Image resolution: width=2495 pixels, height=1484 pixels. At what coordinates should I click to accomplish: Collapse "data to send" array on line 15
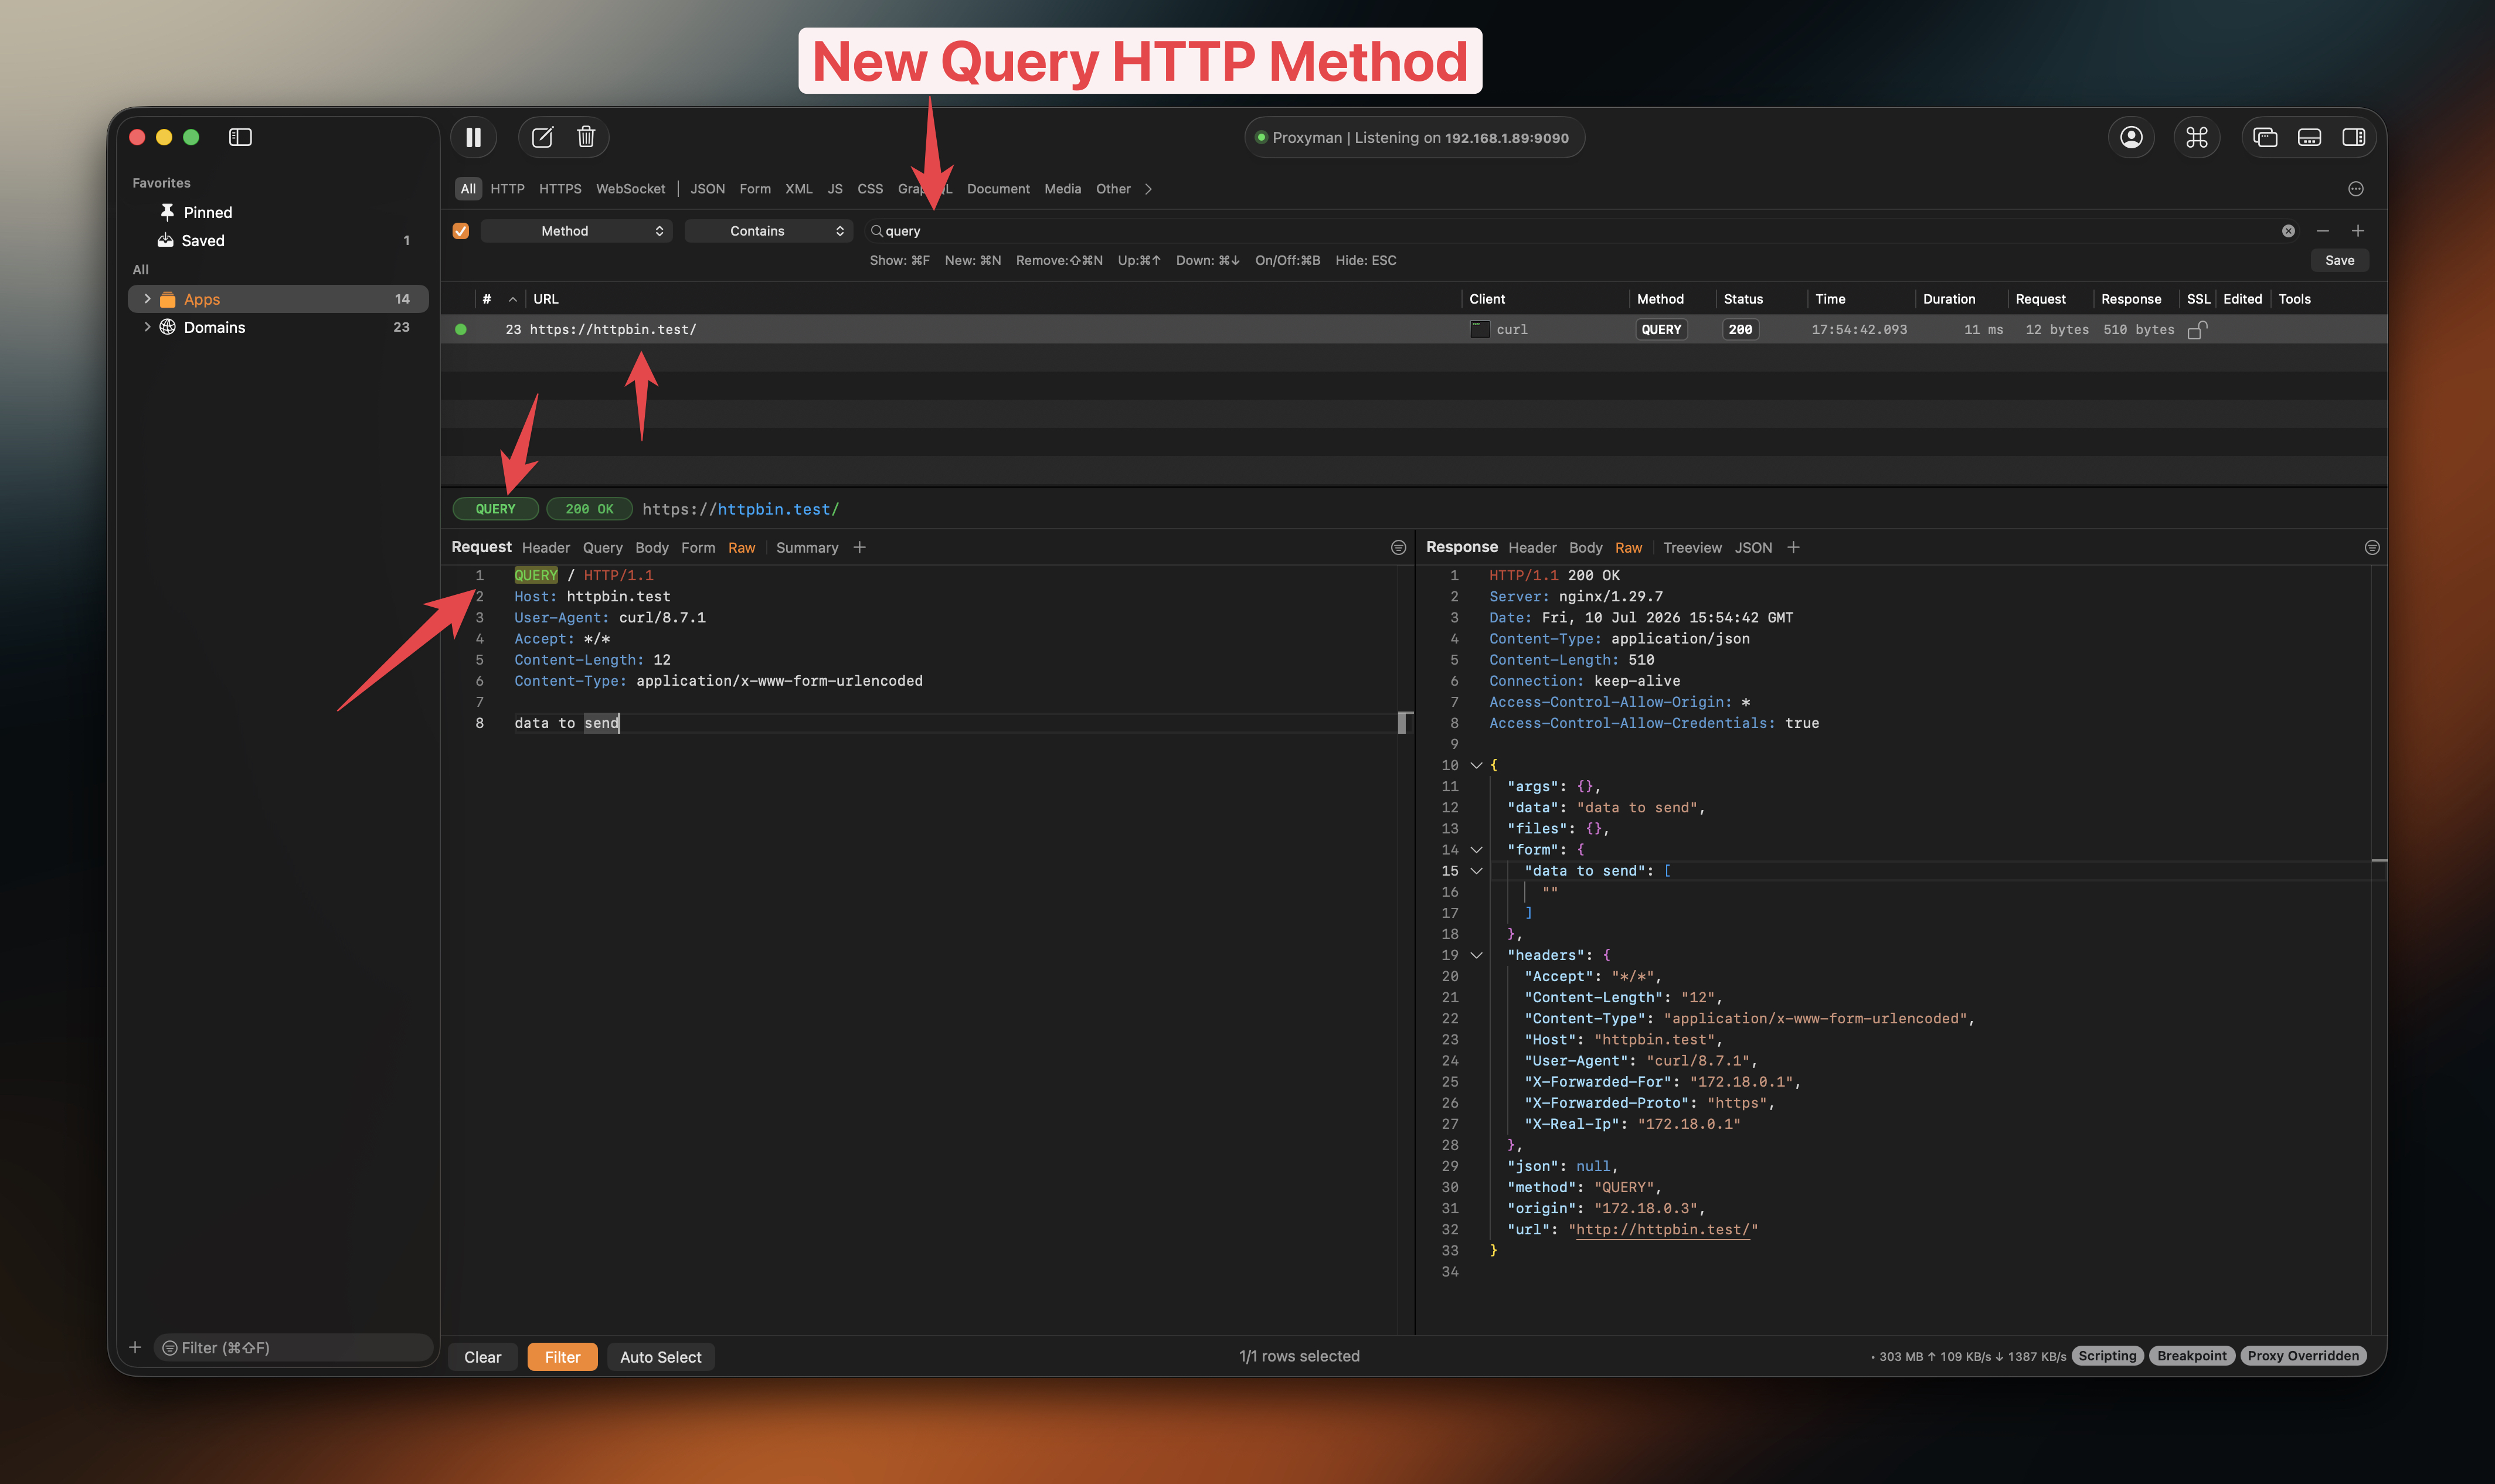(1475, 871)
